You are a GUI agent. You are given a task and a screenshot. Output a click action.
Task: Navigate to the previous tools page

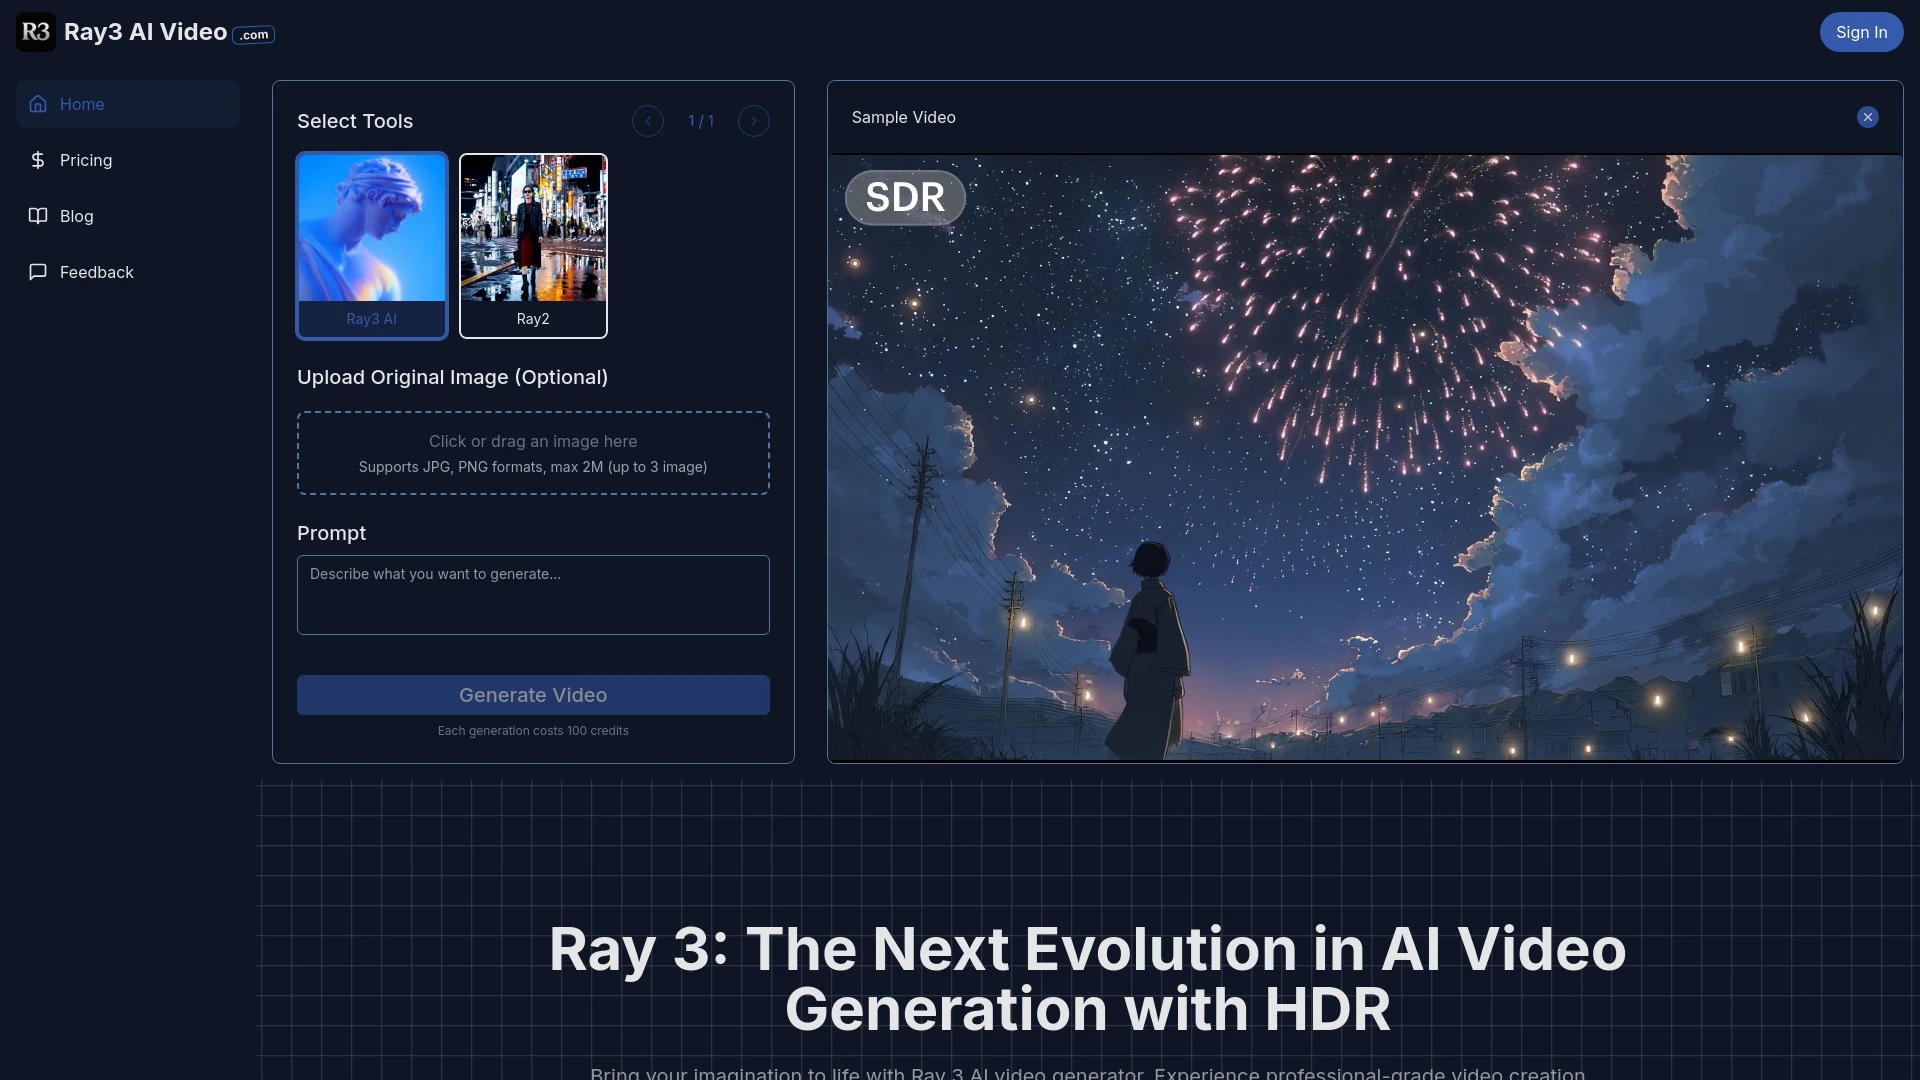648,121
